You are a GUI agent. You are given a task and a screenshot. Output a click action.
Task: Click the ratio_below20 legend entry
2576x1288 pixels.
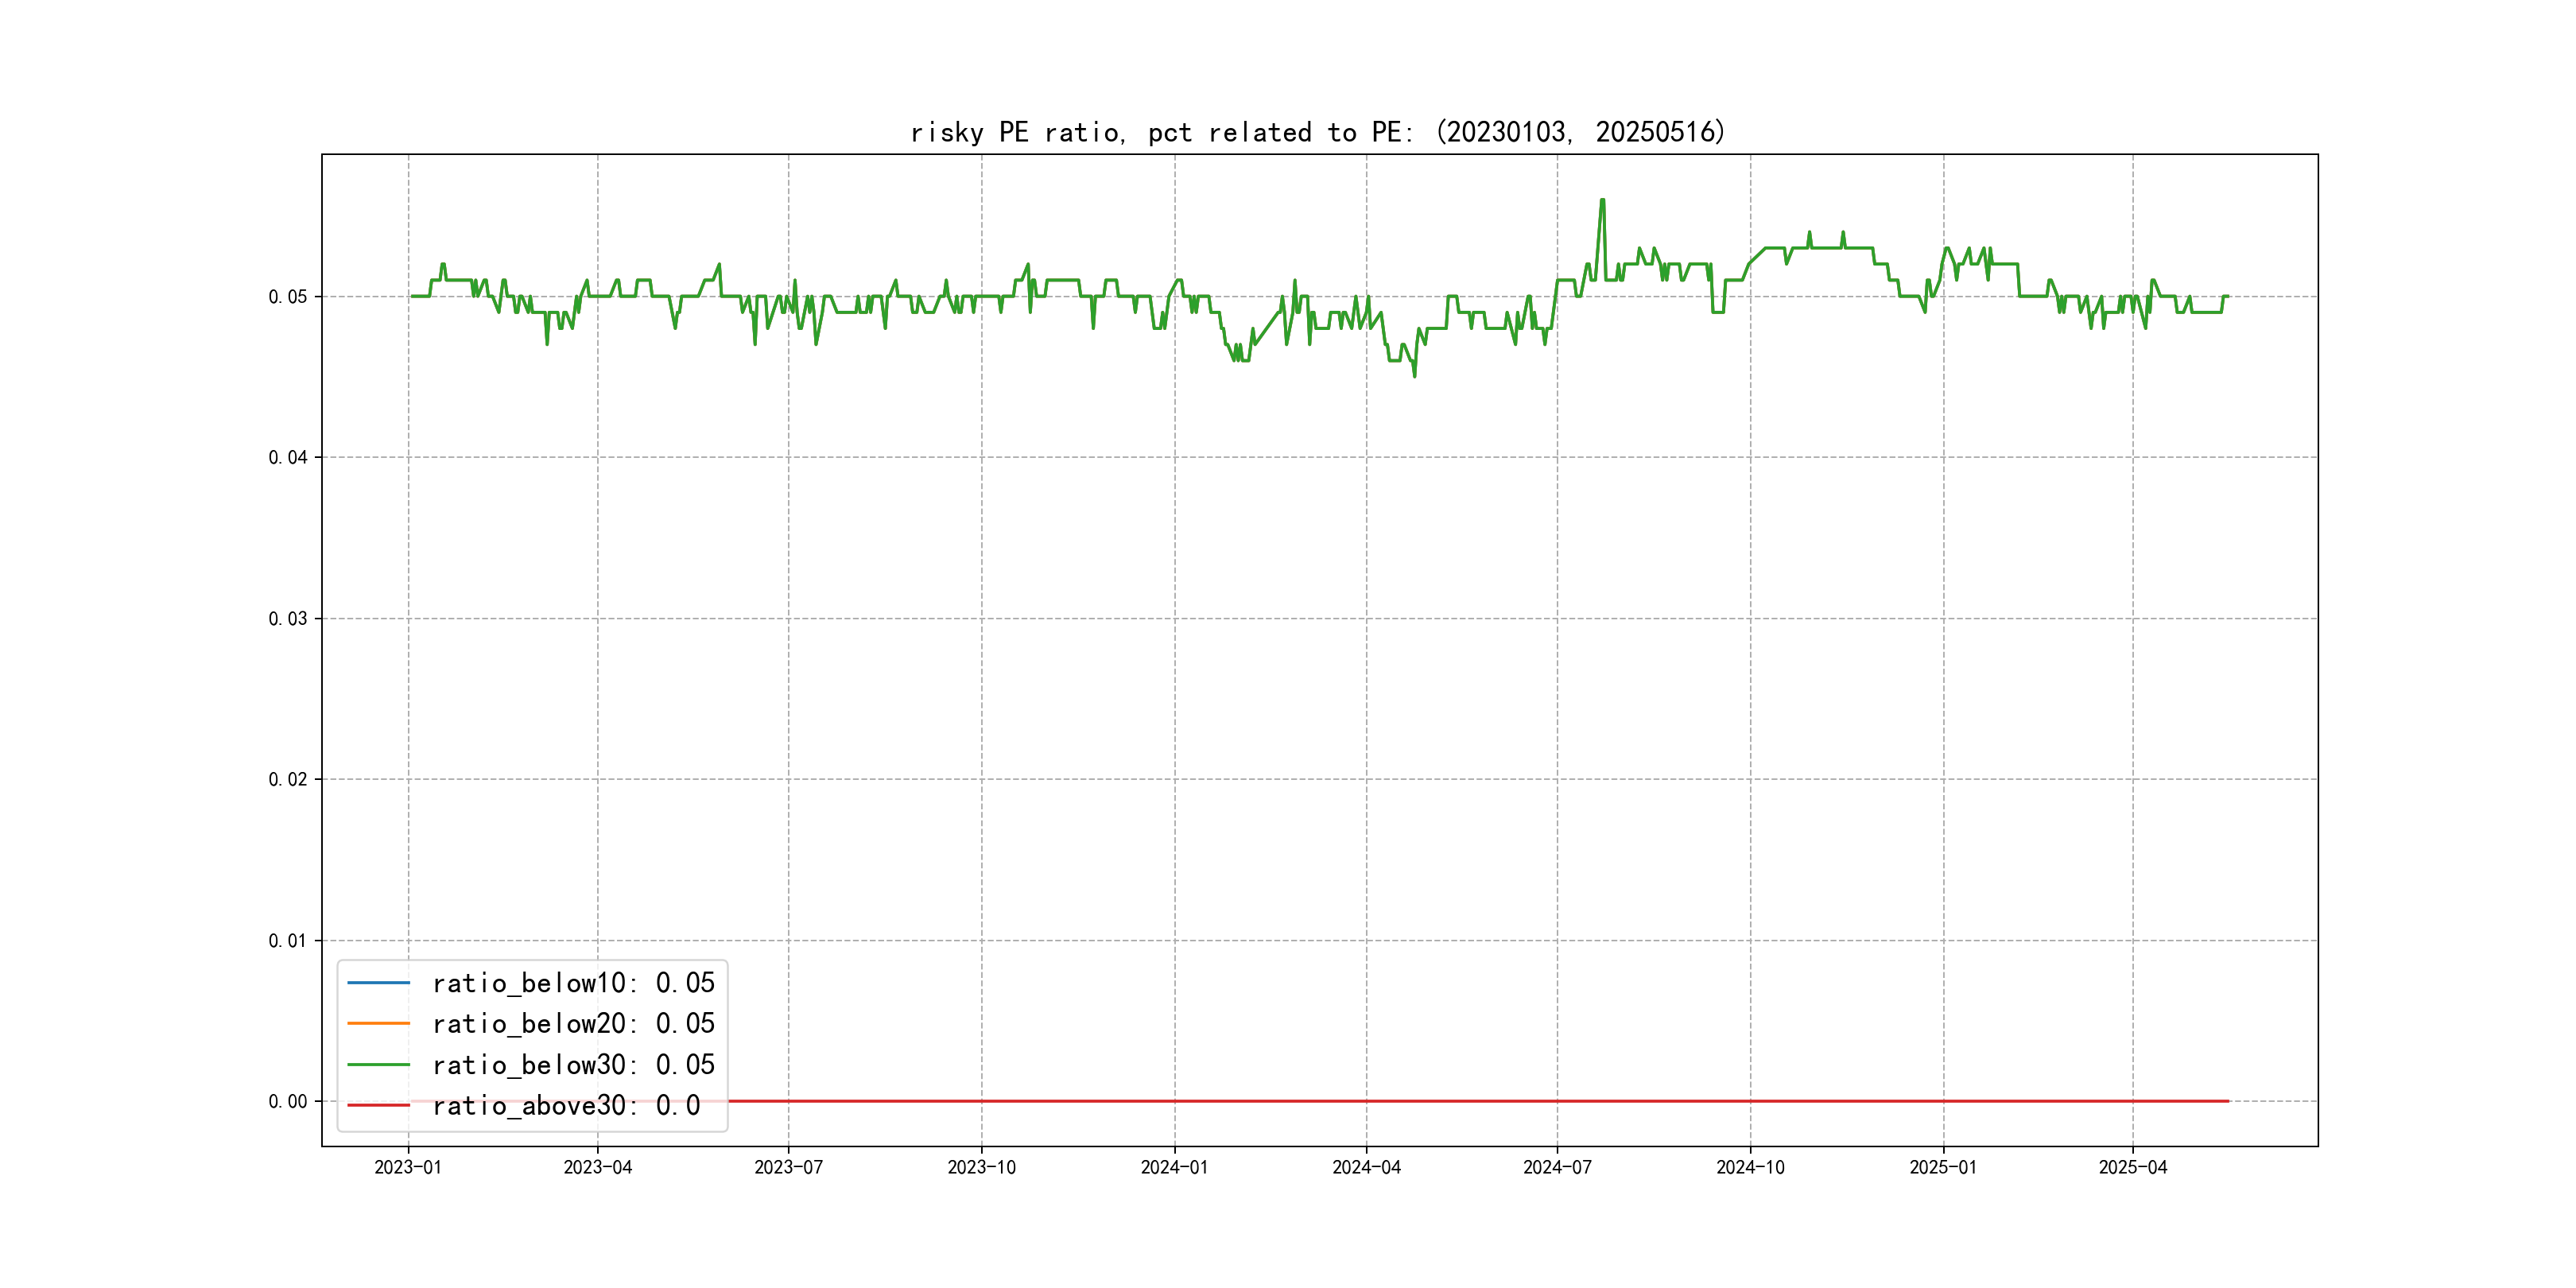pos(573,1024)
